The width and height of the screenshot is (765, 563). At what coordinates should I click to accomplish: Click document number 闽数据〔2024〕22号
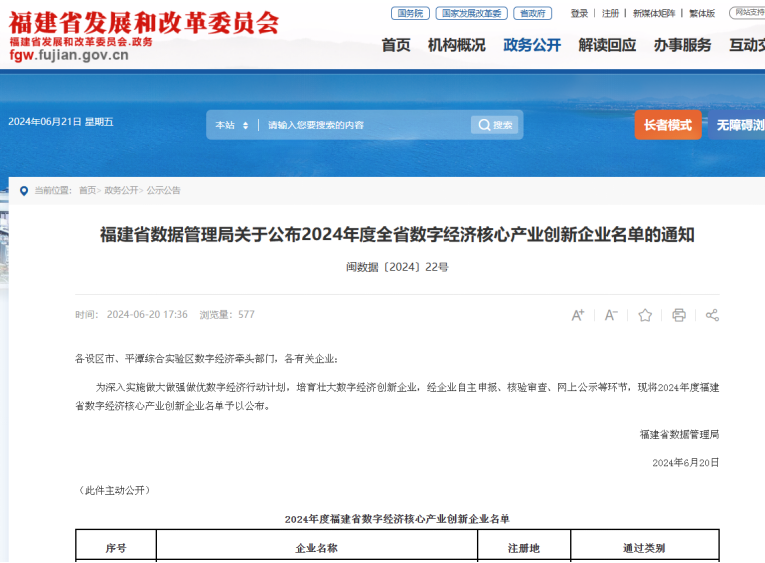pos(397,267)
